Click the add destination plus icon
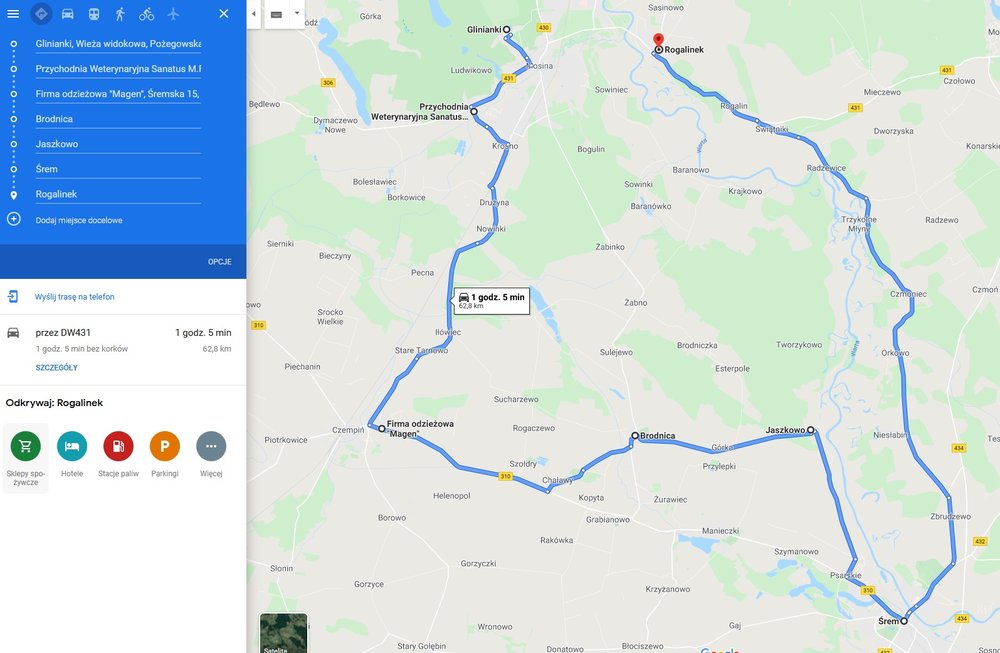 13,219
